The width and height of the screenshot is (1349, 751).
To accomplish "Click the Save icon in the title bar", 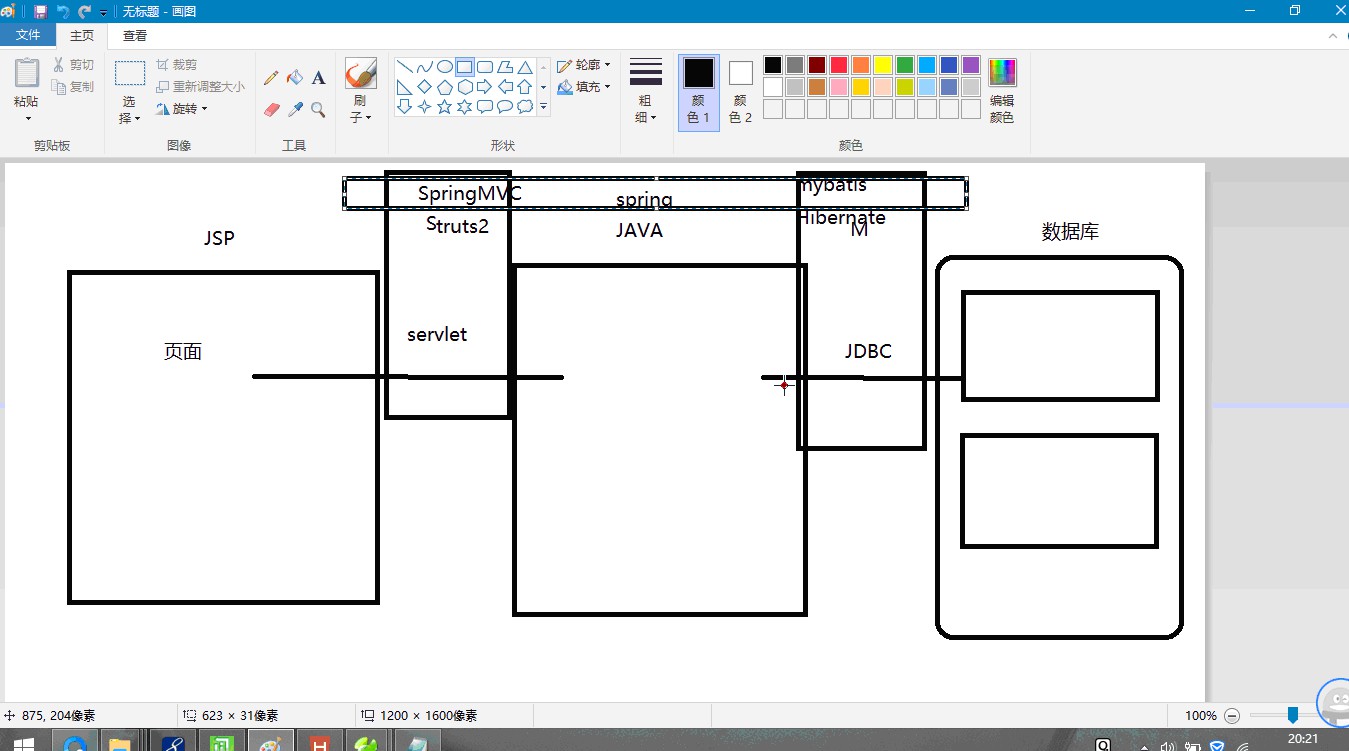I will point(40,11).
